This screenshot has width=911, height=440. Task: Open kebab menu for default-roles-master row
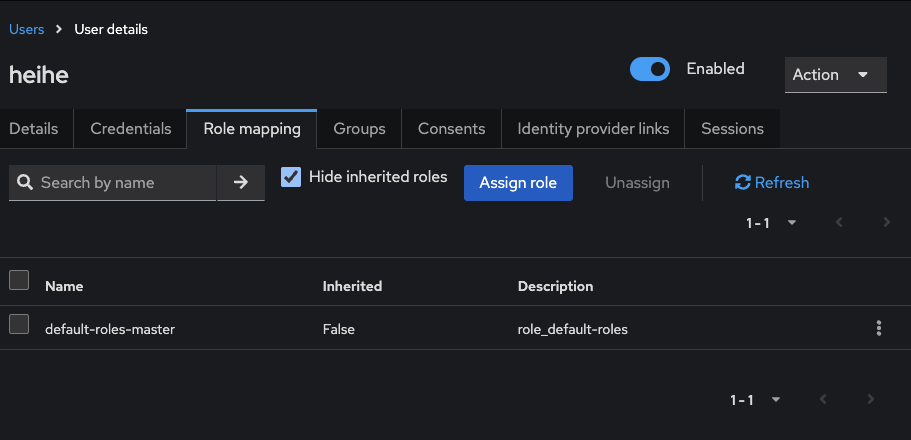[x=878, y=328]
